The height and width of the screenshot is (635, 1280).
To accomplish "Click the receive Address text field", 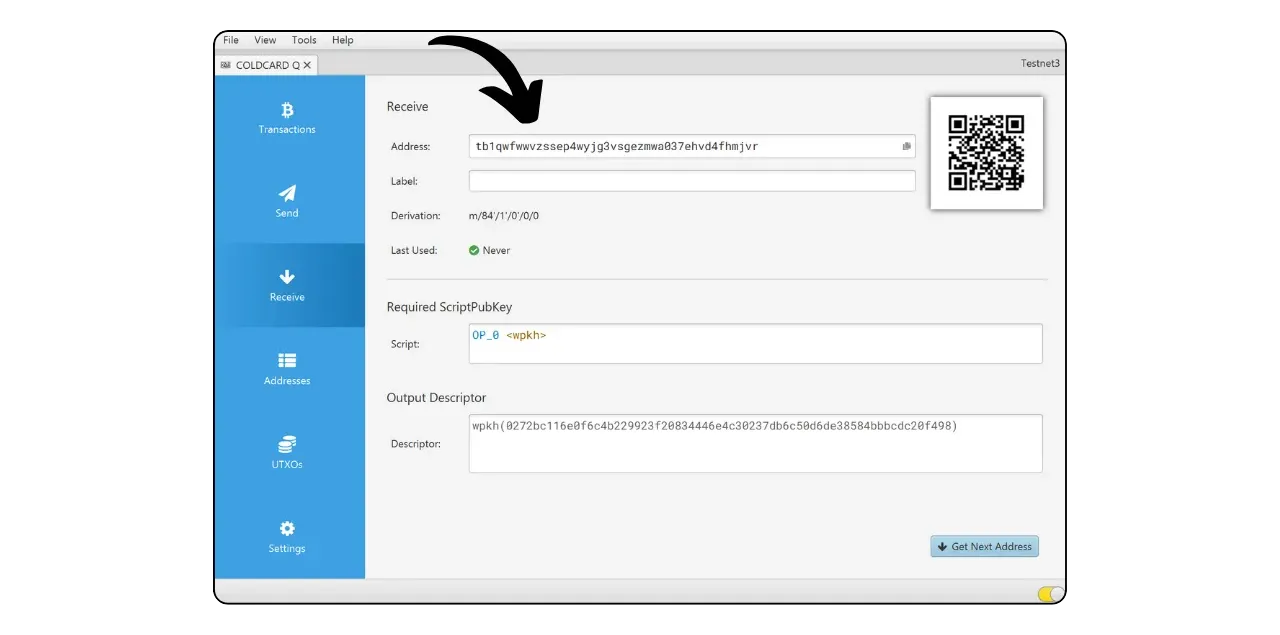I will tap(680, 147).
